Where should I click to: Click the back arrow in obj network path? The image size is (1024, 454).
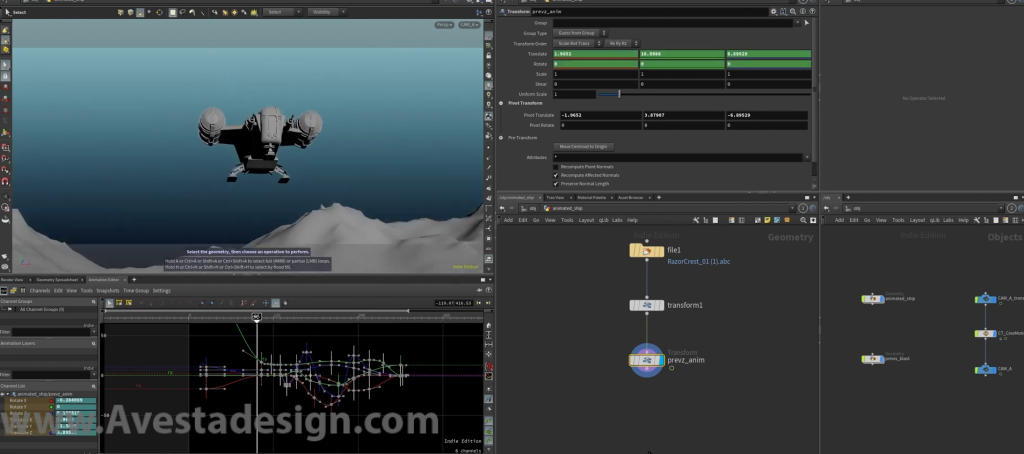tap(828, 208)
